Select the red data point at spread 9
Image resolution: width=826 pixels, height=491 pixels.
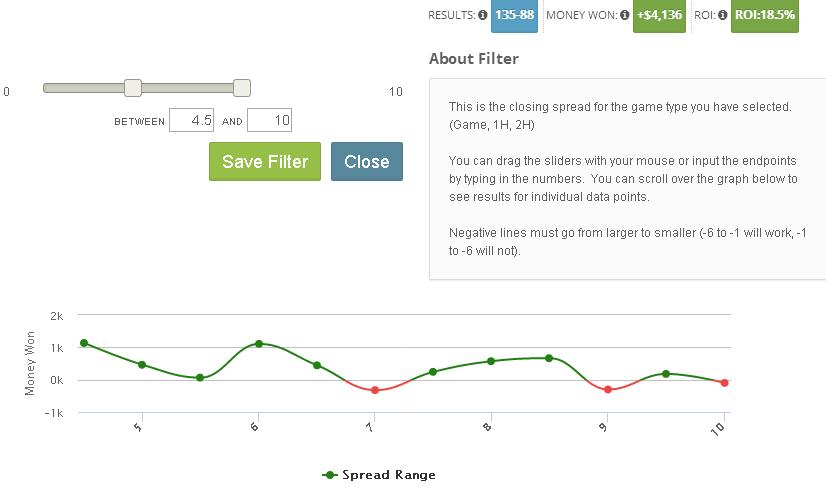pos(608,390)
